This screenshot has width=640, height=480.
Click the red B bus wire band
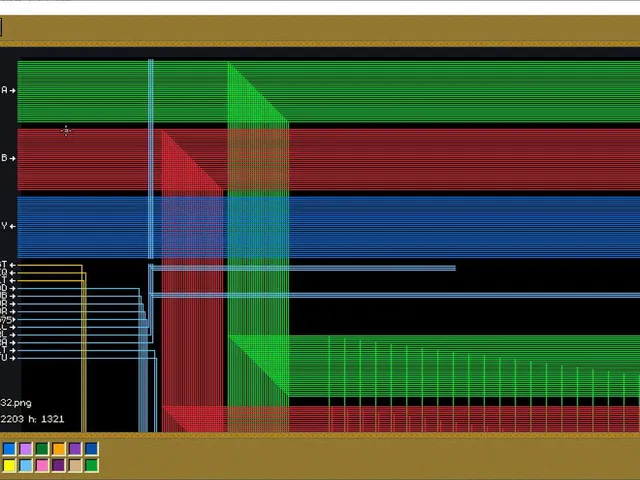(329, 160)
